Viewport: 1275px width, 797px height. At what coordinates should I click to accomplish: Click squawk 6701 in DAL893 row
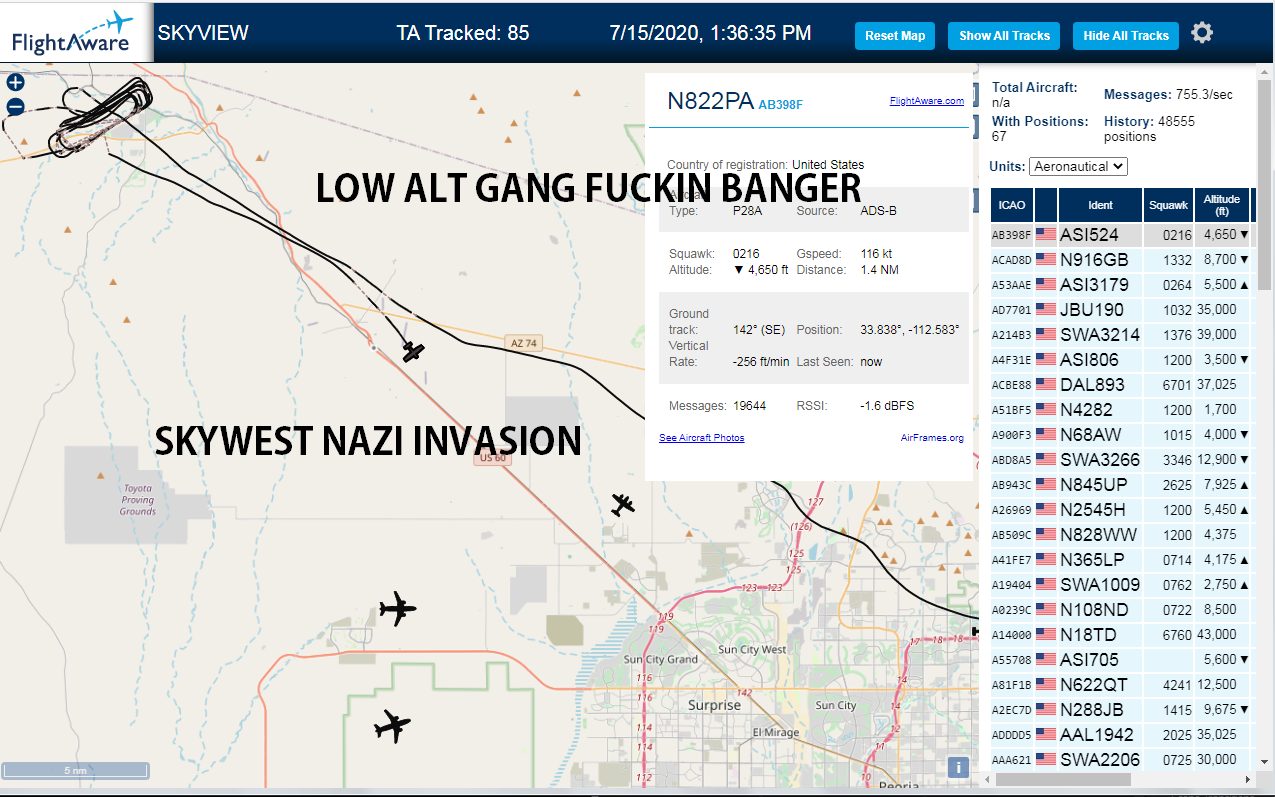1178,385
